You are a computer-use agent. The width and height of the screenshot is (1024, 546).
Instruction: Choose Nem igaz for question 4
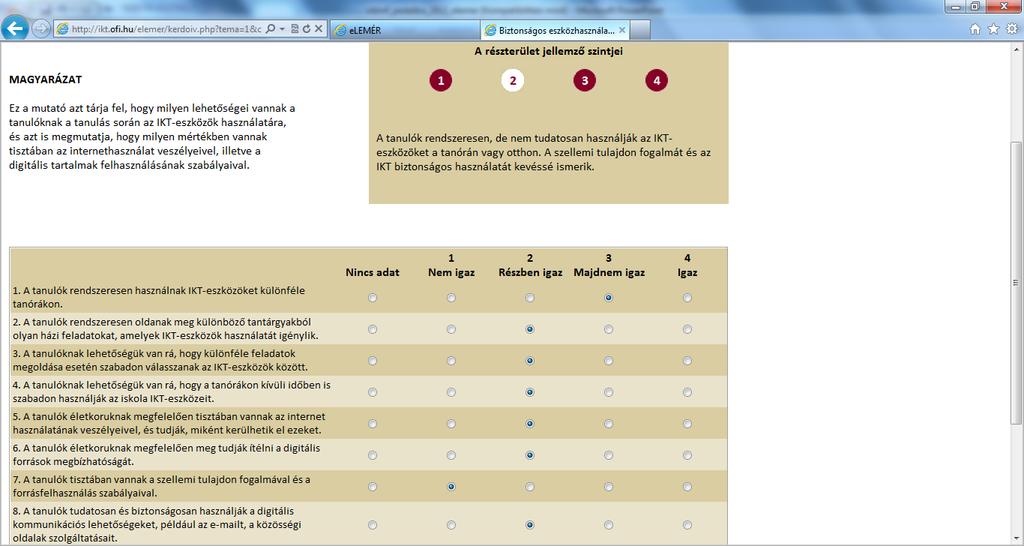(x=451, y=393)
